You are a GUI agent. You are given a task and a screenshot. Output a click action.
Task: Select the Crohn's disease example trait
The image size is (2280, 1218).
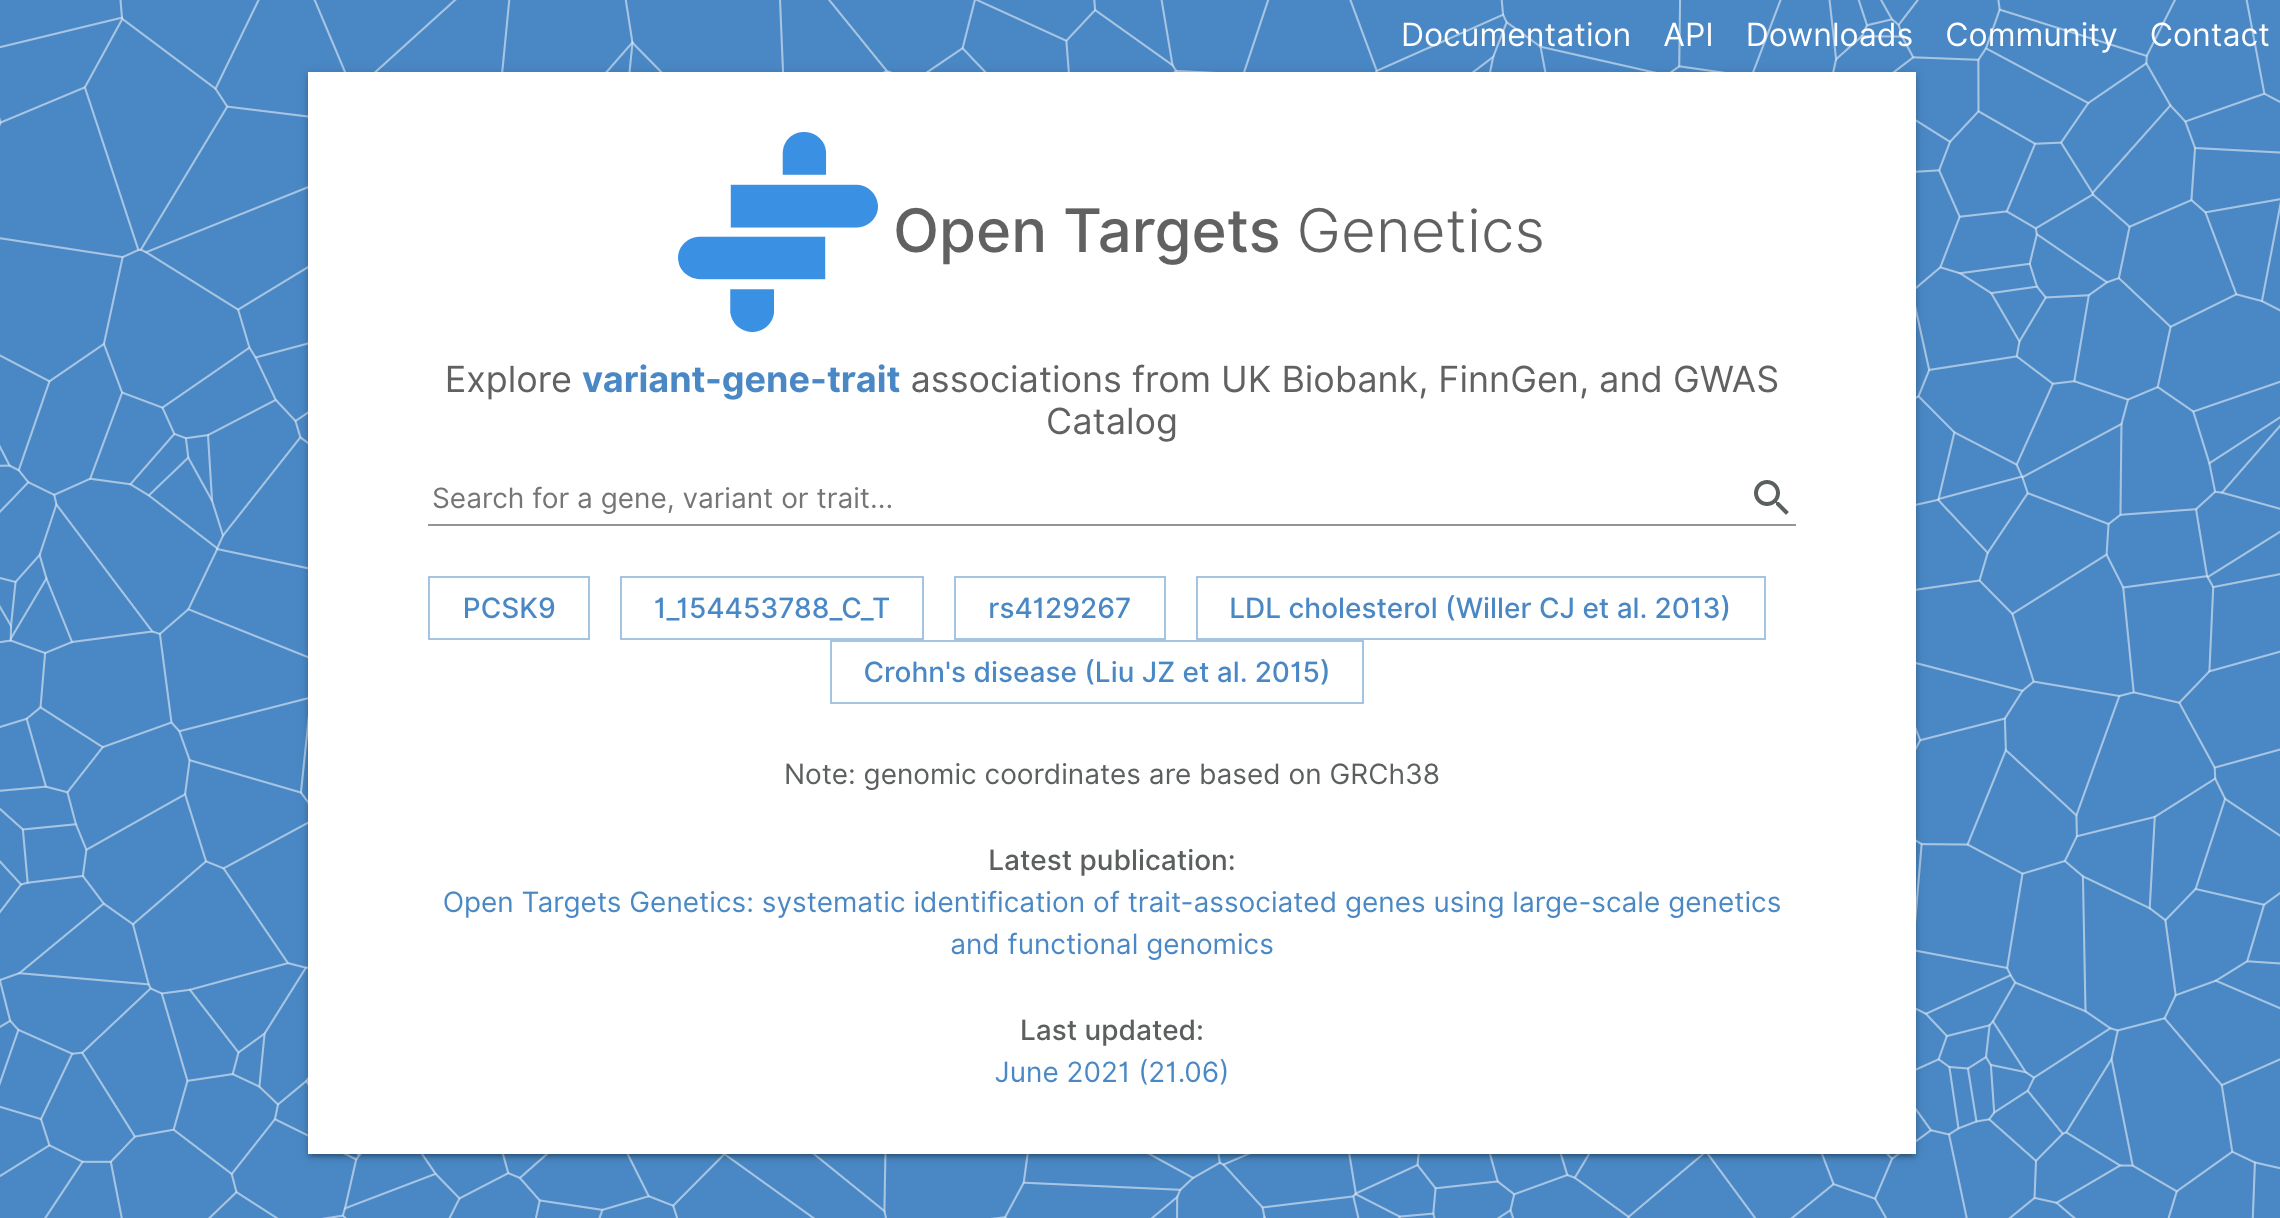[x=1096, y=671]
